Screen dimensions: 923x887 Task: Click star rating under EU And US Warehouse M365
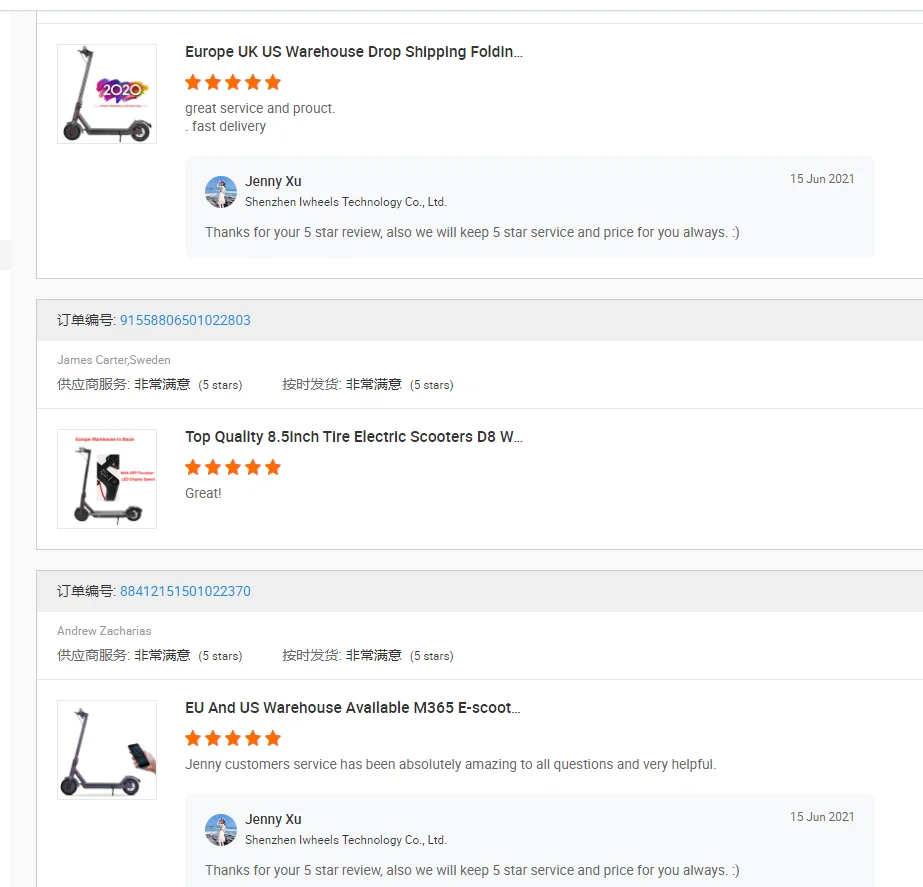[233, 738]
